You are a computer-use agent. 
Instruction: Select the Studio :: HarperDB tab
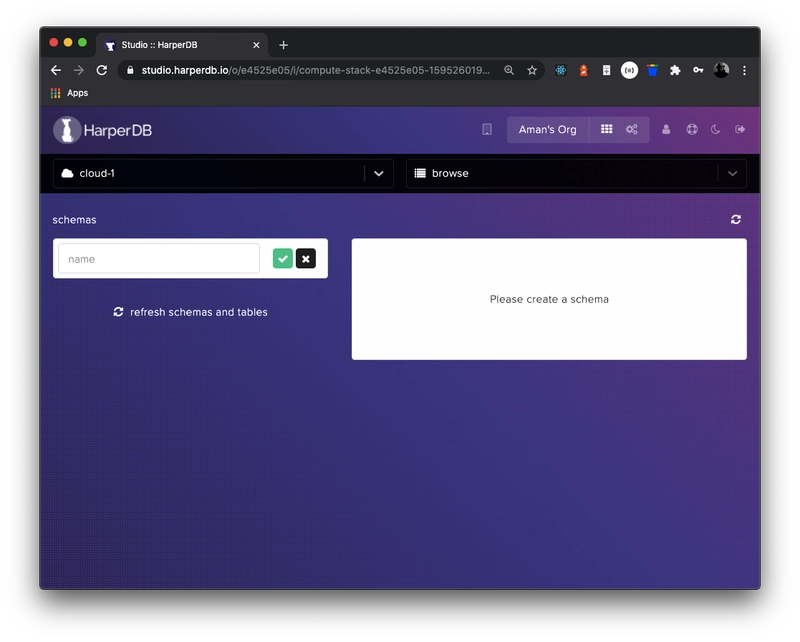tap(181, 45)
